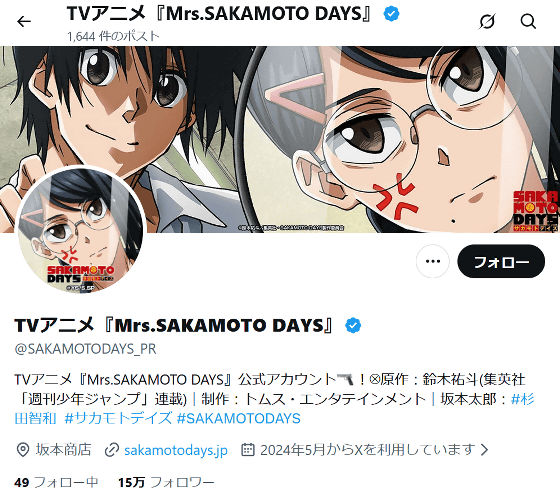Open hashtag #SAKAMOTODAYS
The width and height of the screenshot is (560, 503).
(239, 418)
